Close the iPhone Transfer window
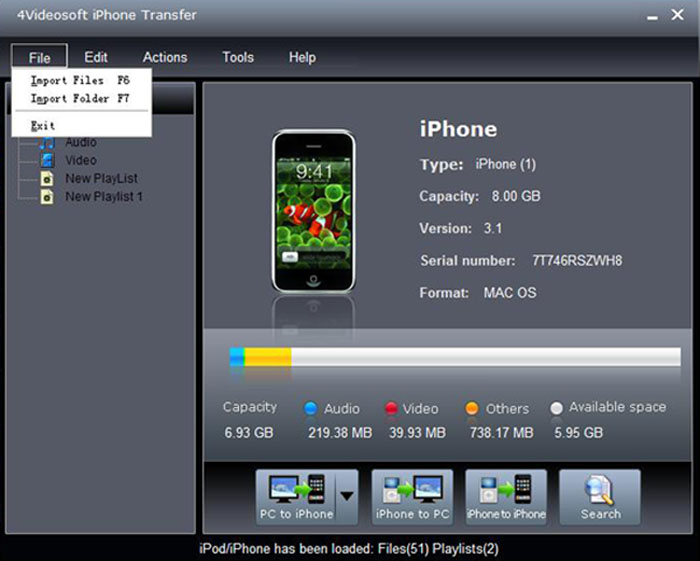 677,15
